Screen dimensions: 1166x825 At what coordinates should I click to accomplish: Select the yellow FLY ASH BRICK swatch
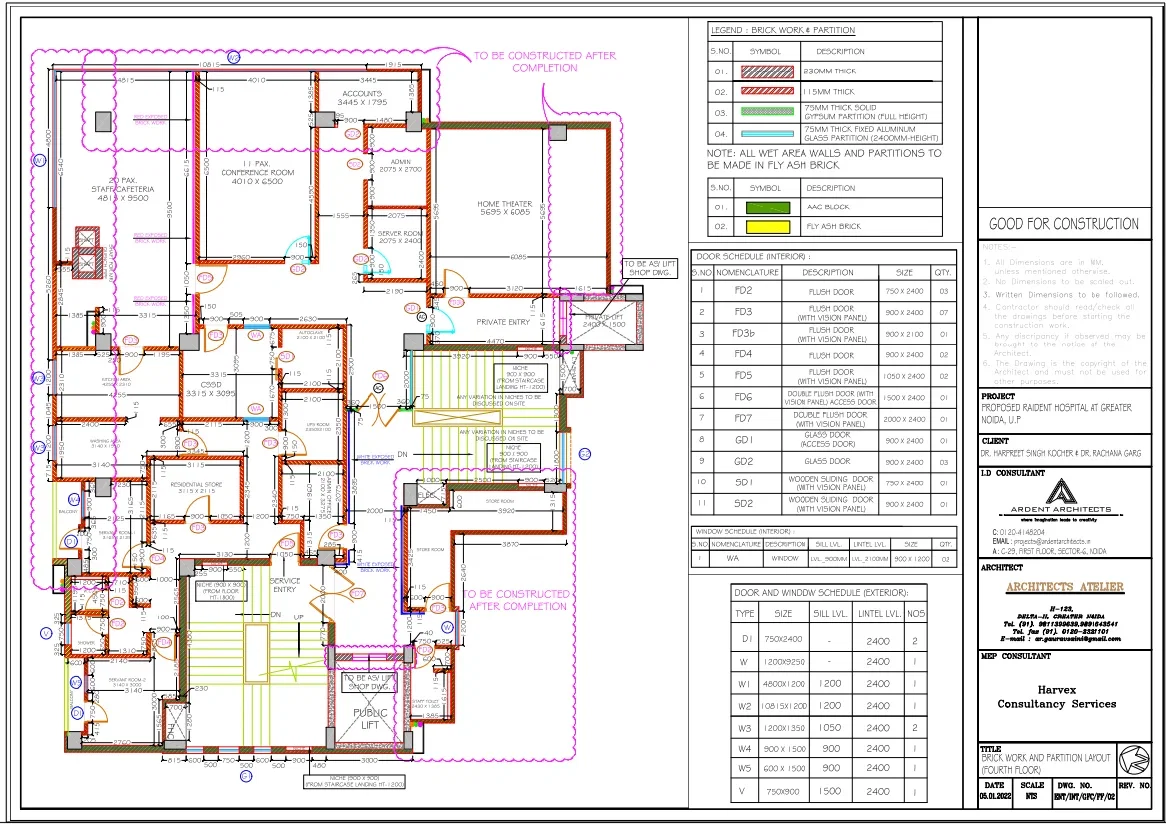tap(767, 226)
